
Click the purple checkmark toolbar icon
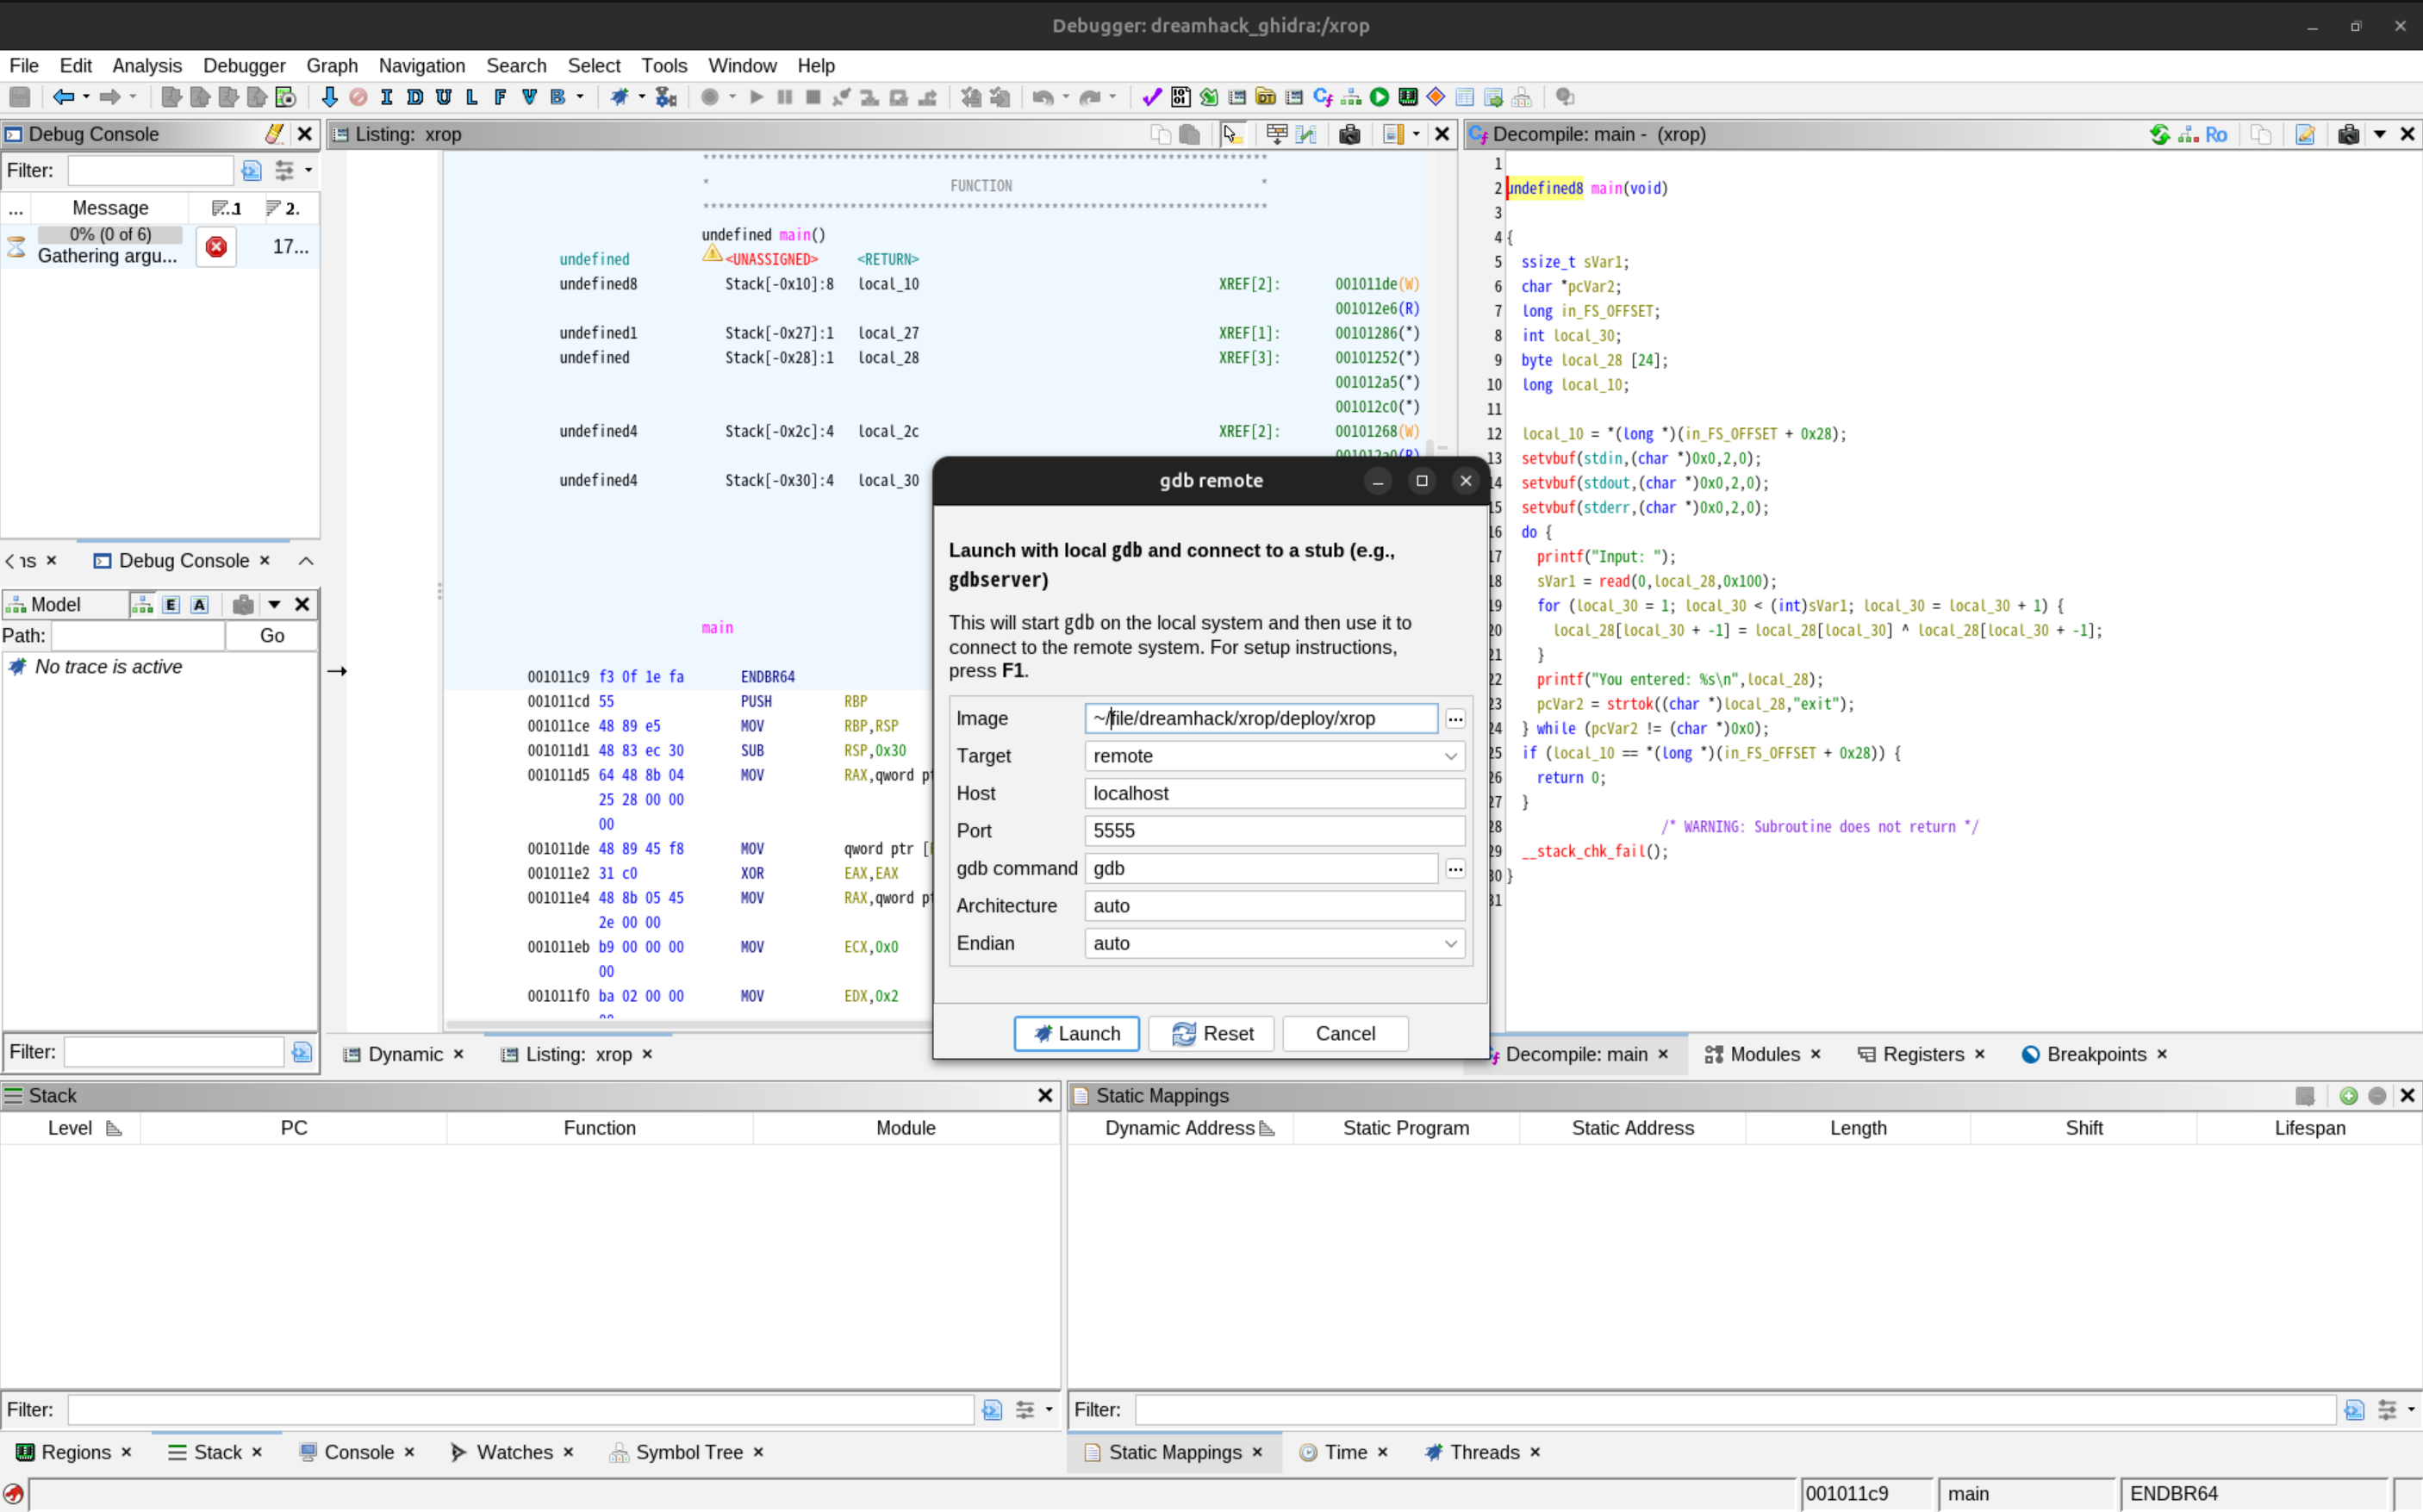(1152, 97)
